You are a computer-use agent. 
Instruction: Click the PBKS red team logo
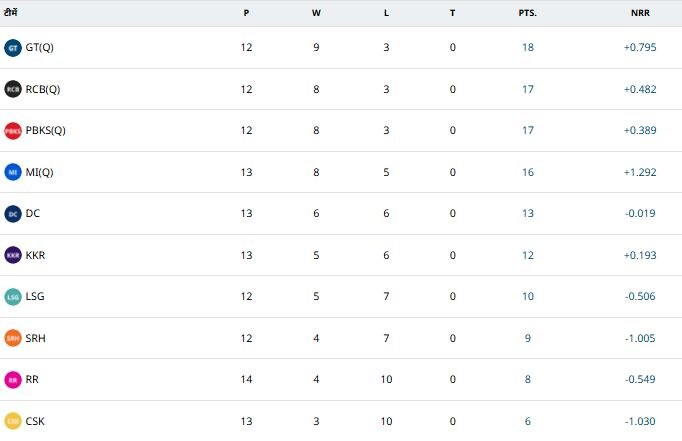click(13, 130)
